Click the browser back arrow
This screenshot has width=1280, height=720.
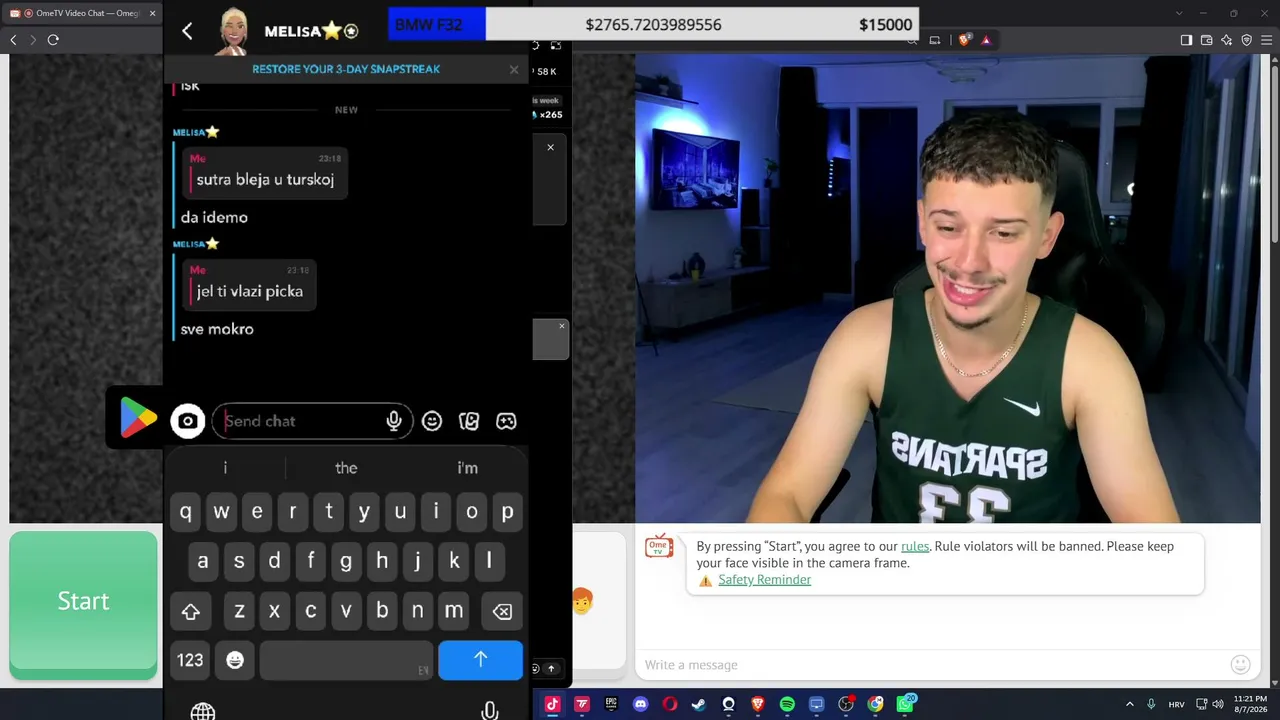[13, 40]
